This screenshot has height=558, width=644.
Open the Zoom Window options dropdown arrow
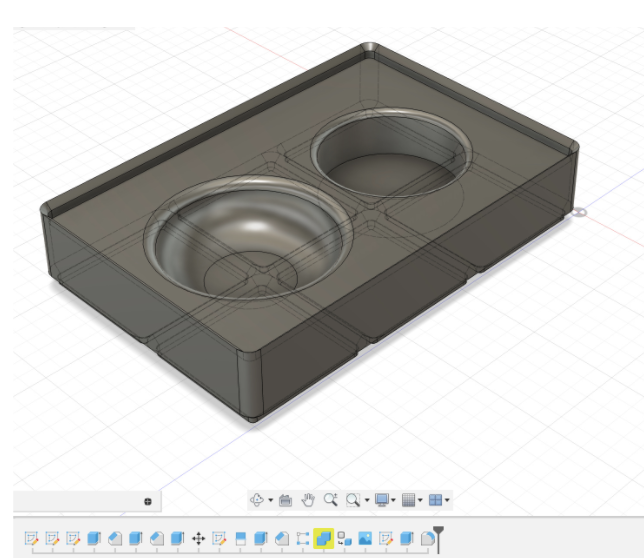(367, 500)
